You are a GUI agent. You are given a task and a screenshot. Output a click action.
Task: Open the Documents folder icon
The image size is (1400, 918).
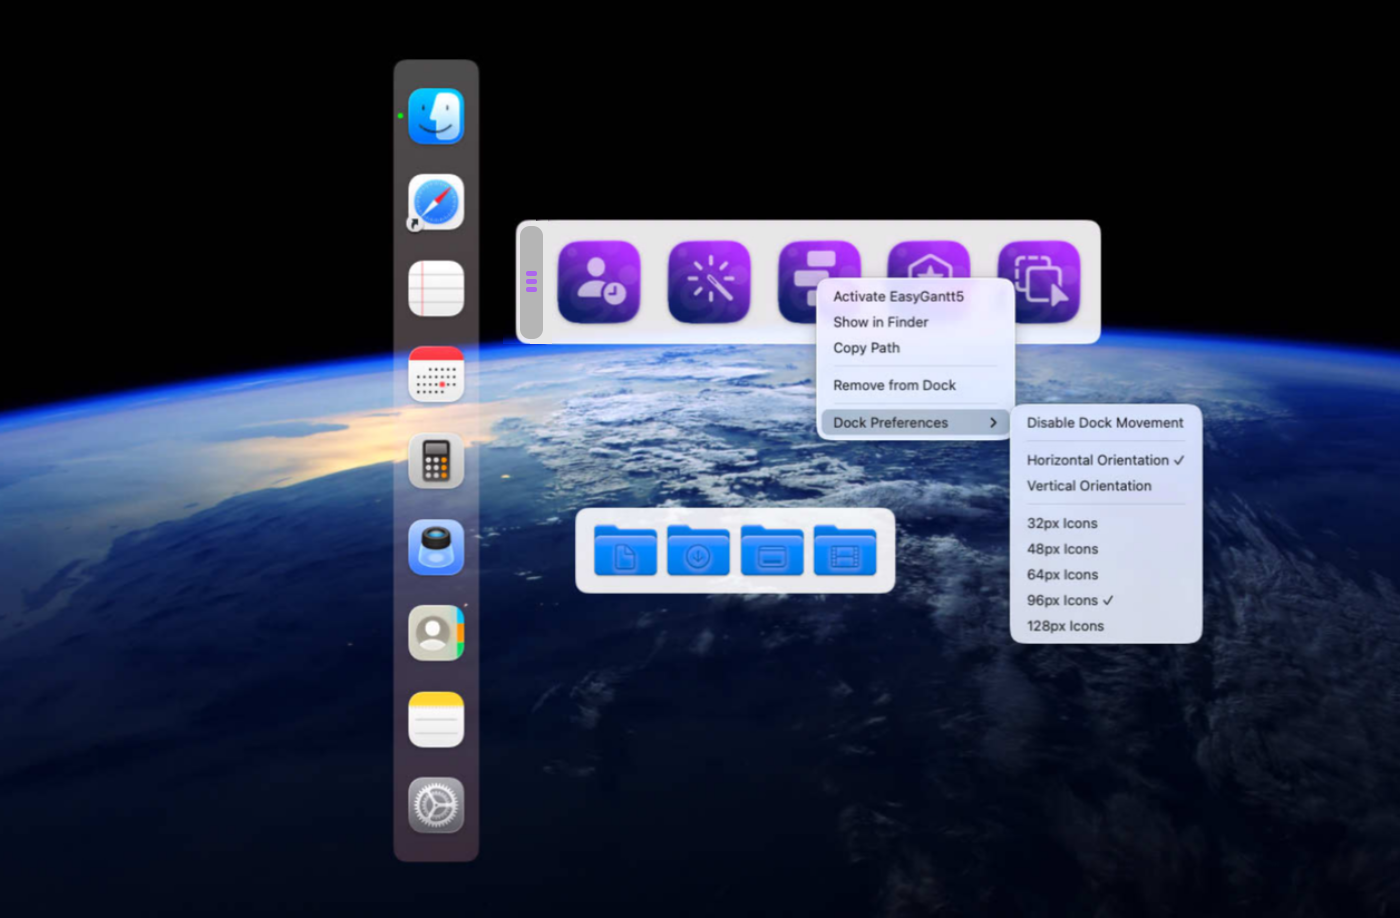tap(625, 550)
